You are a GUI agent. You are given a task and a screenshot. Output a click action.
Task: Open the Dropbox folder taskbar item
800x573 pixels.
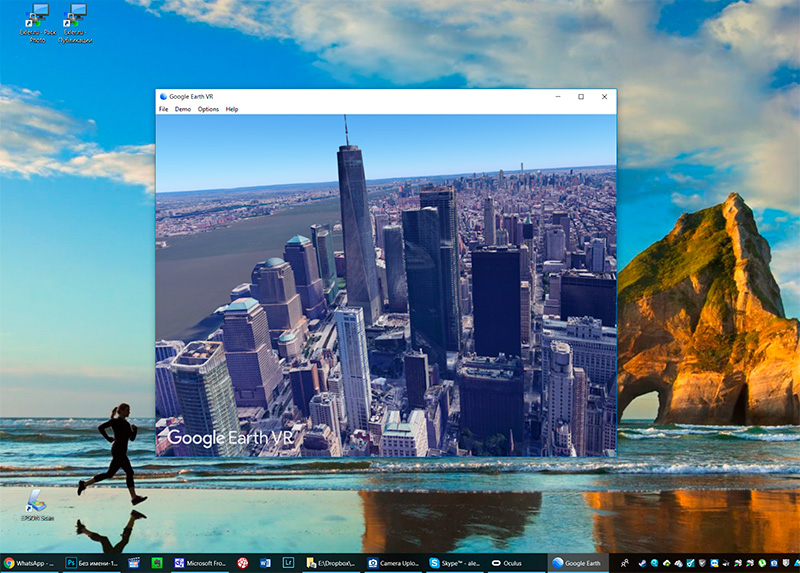click(331, 563)
